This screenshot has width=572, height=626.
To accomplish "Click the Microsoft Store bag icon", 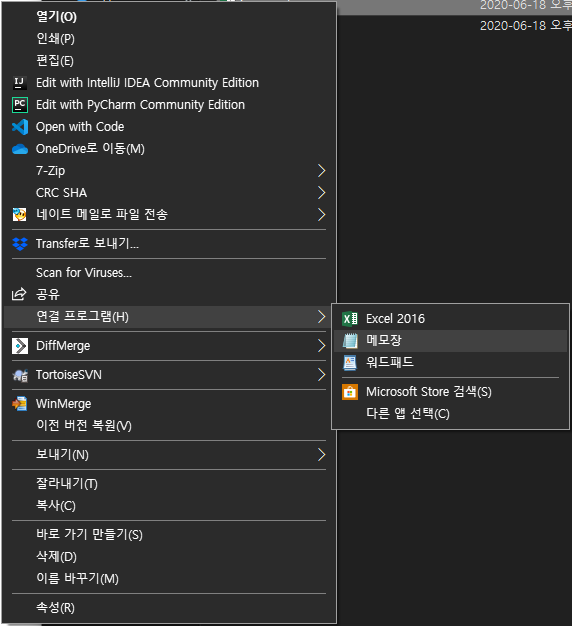I will click(x=350, y=392).
